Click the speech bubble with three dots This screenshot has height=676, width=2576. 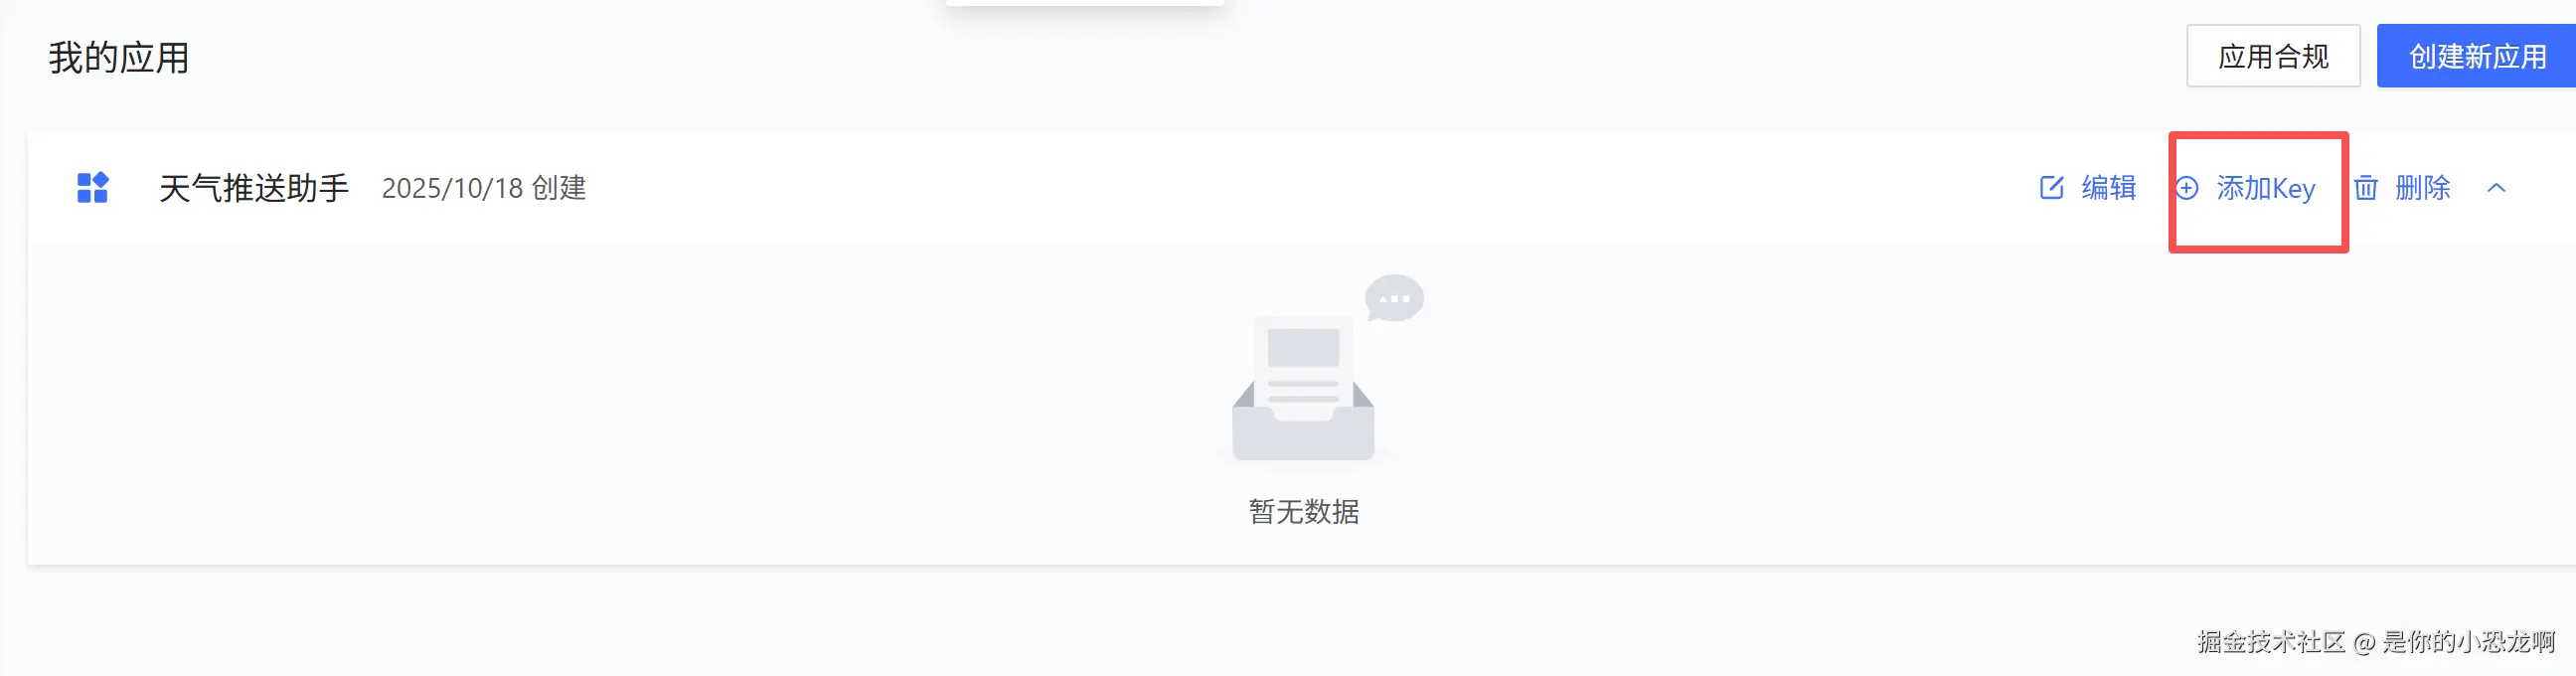point(1394,298)
